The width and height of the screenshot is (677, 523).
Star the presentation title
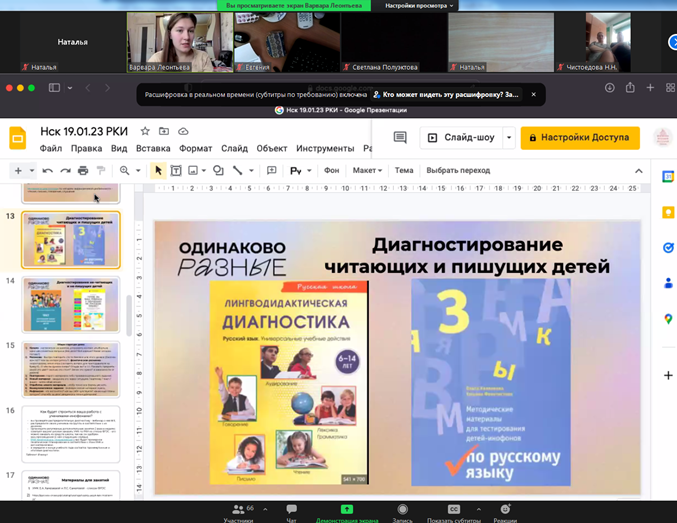(146, 131)
